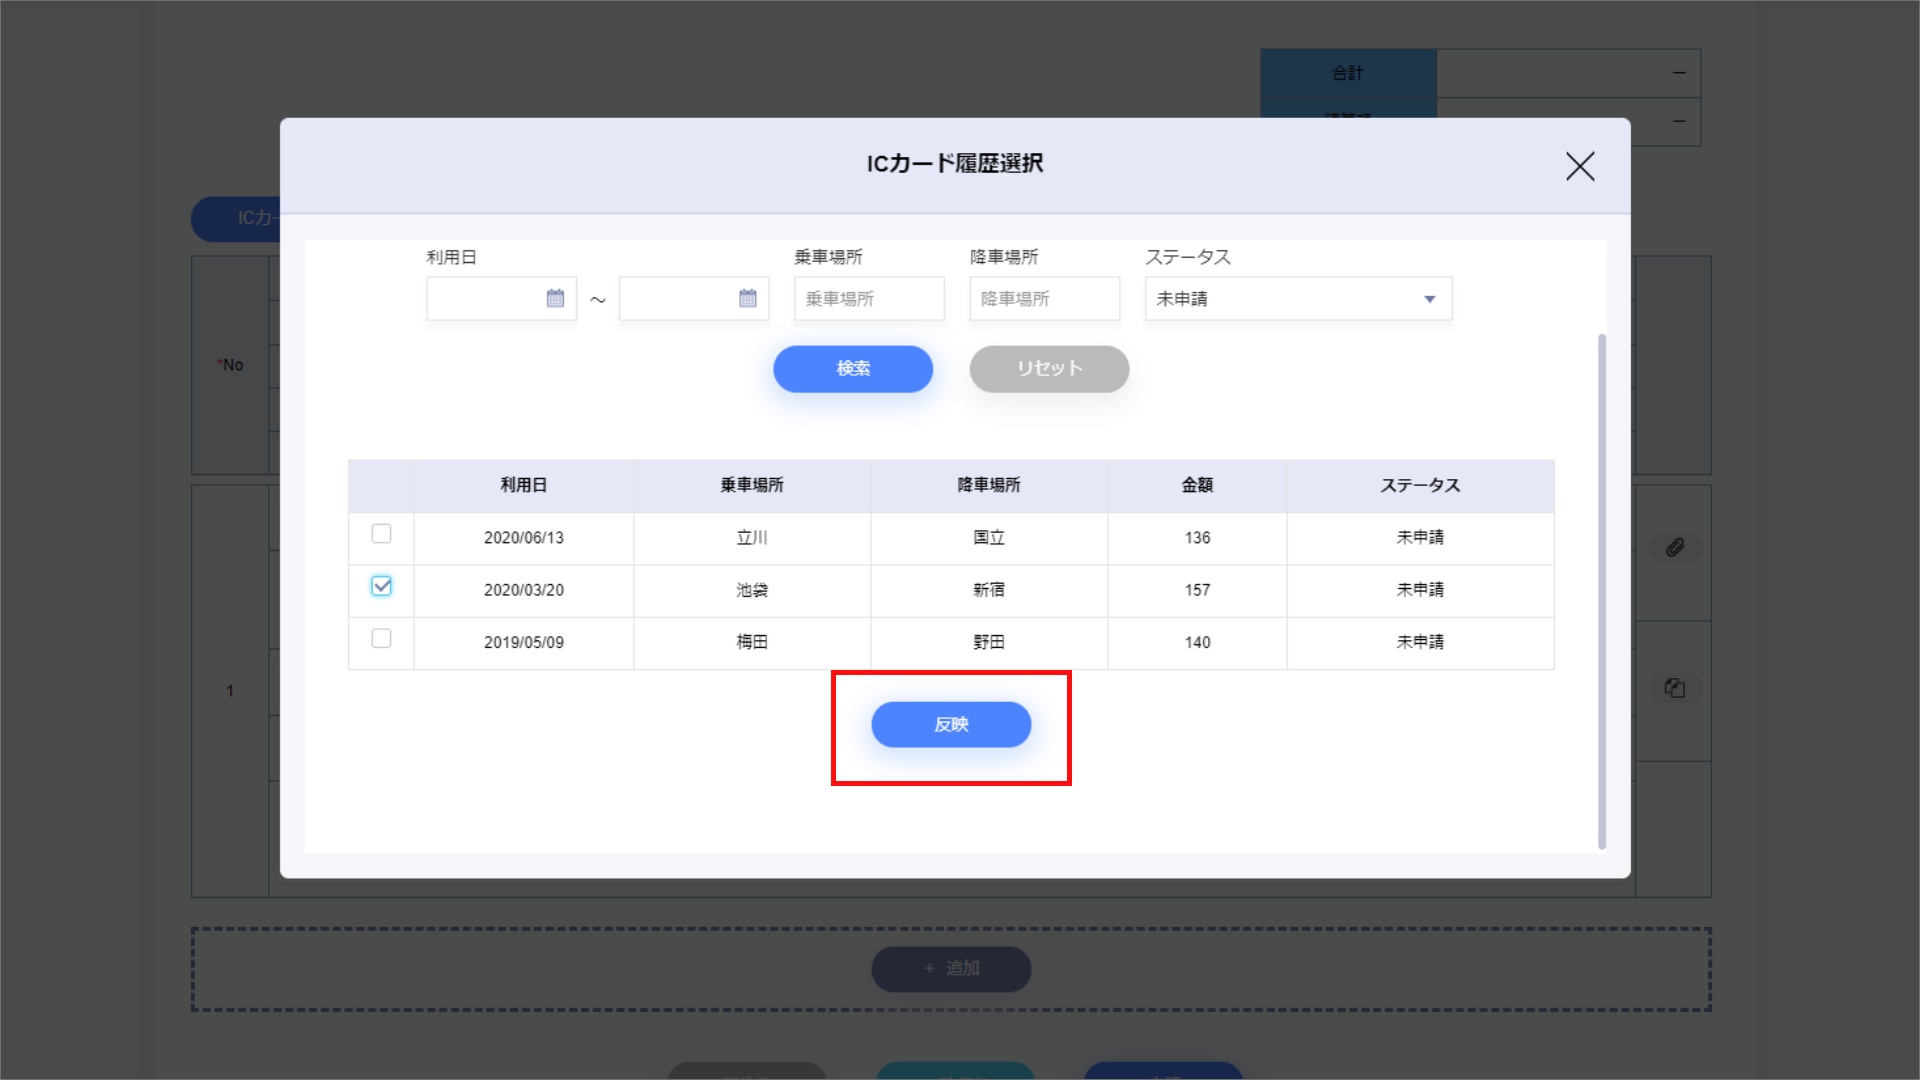Close the ICカード履歴選択 dialog
The image size is (1920, 1080).
click(1579, 166)
